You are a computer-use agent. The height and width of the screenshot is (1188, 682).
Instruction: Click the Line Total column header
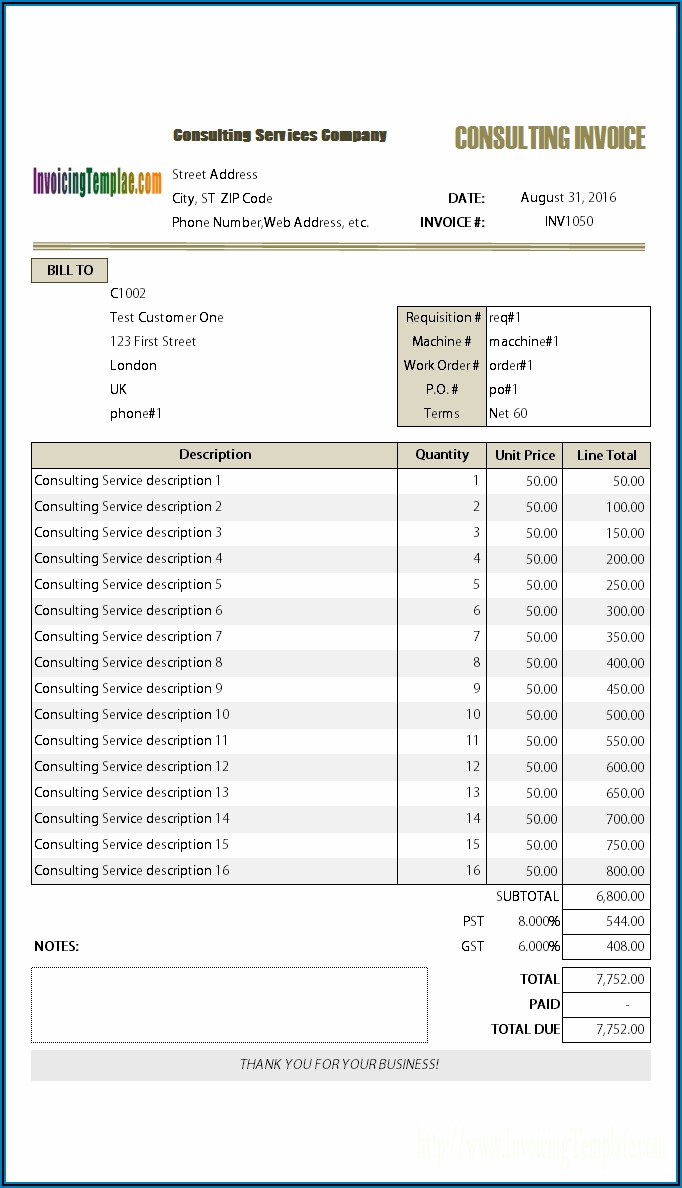(x=606, y=455)
